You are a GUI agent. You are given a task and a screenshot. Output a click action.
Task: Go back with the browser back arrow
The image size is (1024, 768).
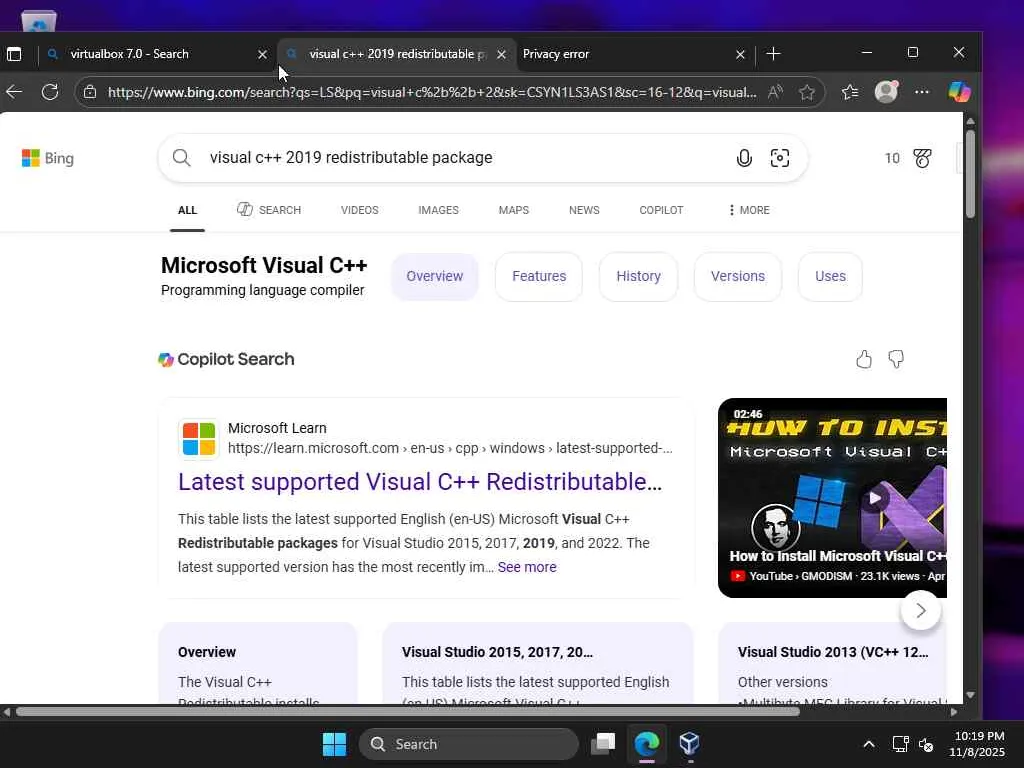pyautogui.click(x=14, y=92)
